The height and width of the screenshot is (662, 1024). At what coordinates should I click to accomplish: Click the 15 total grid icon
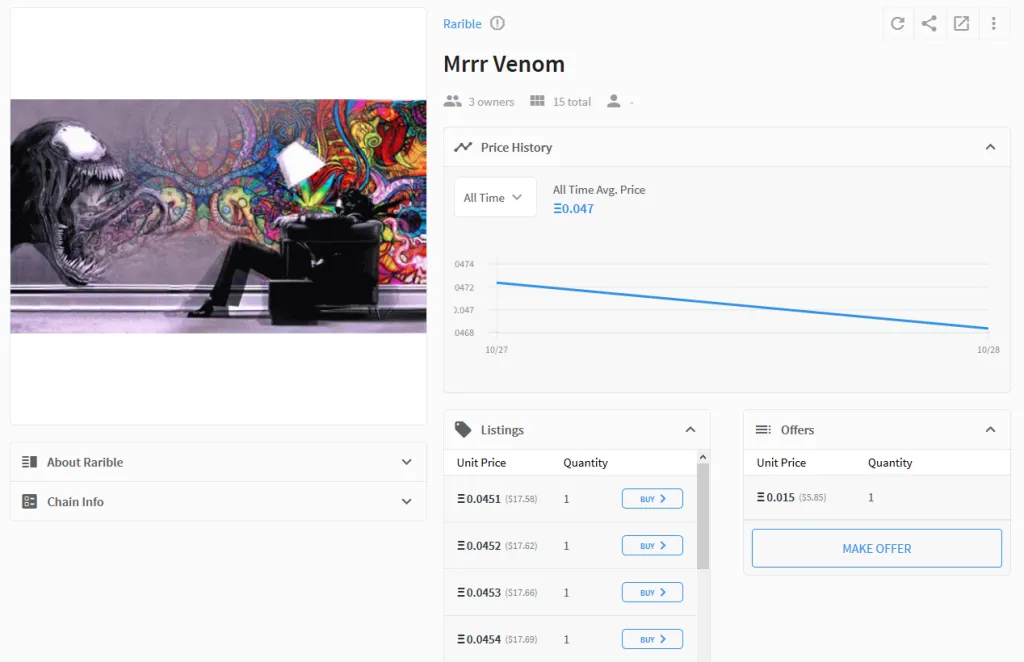tap(537, 101)
